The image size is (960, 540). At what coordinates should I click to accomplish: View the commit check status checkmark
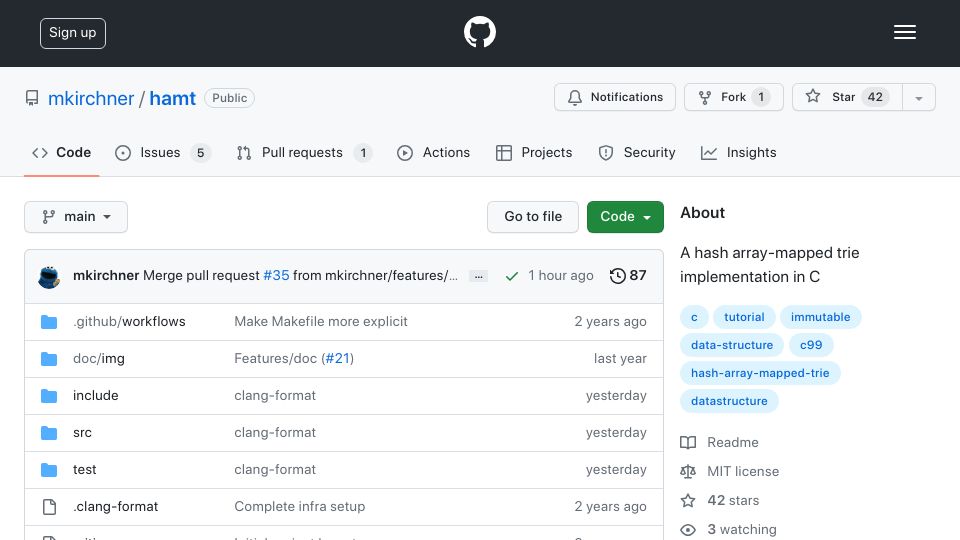click(x=511, y=277)
